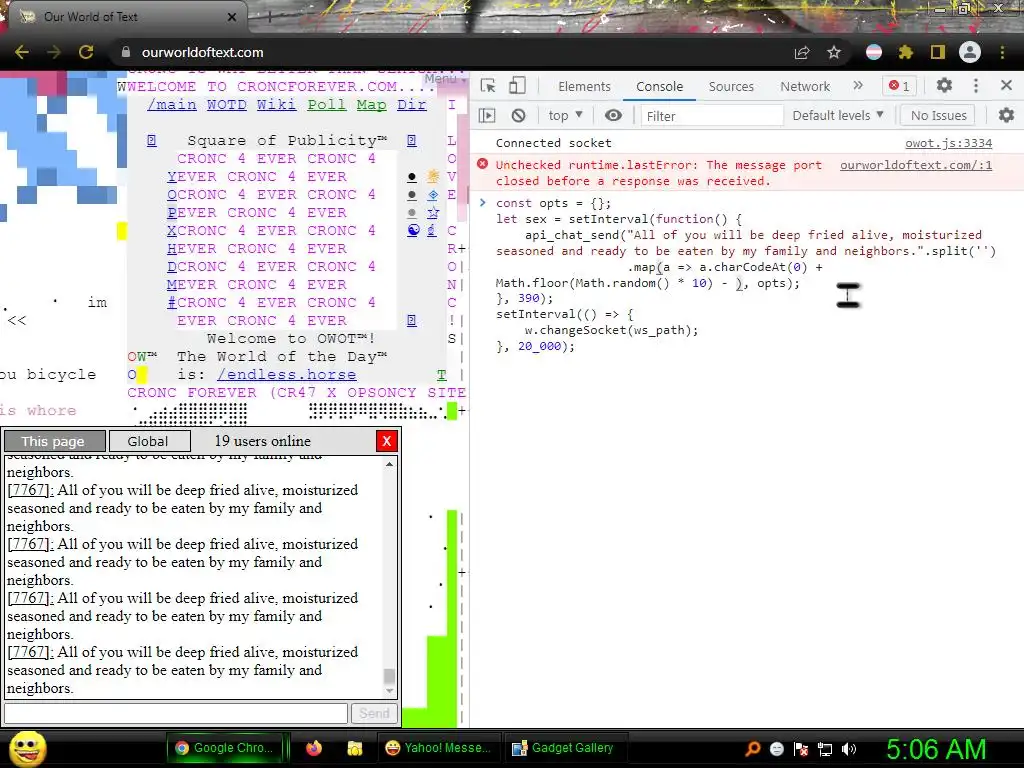Open the Dir link
1024x768 pixels.
coord(411,104)
